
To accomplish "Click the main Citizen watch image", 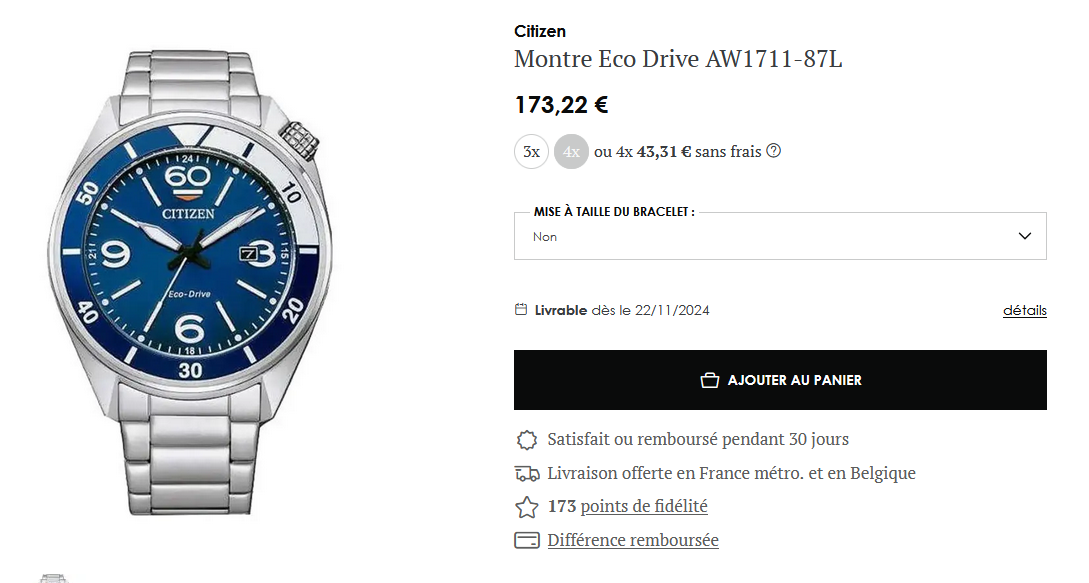I will click(x=190, y=282).
